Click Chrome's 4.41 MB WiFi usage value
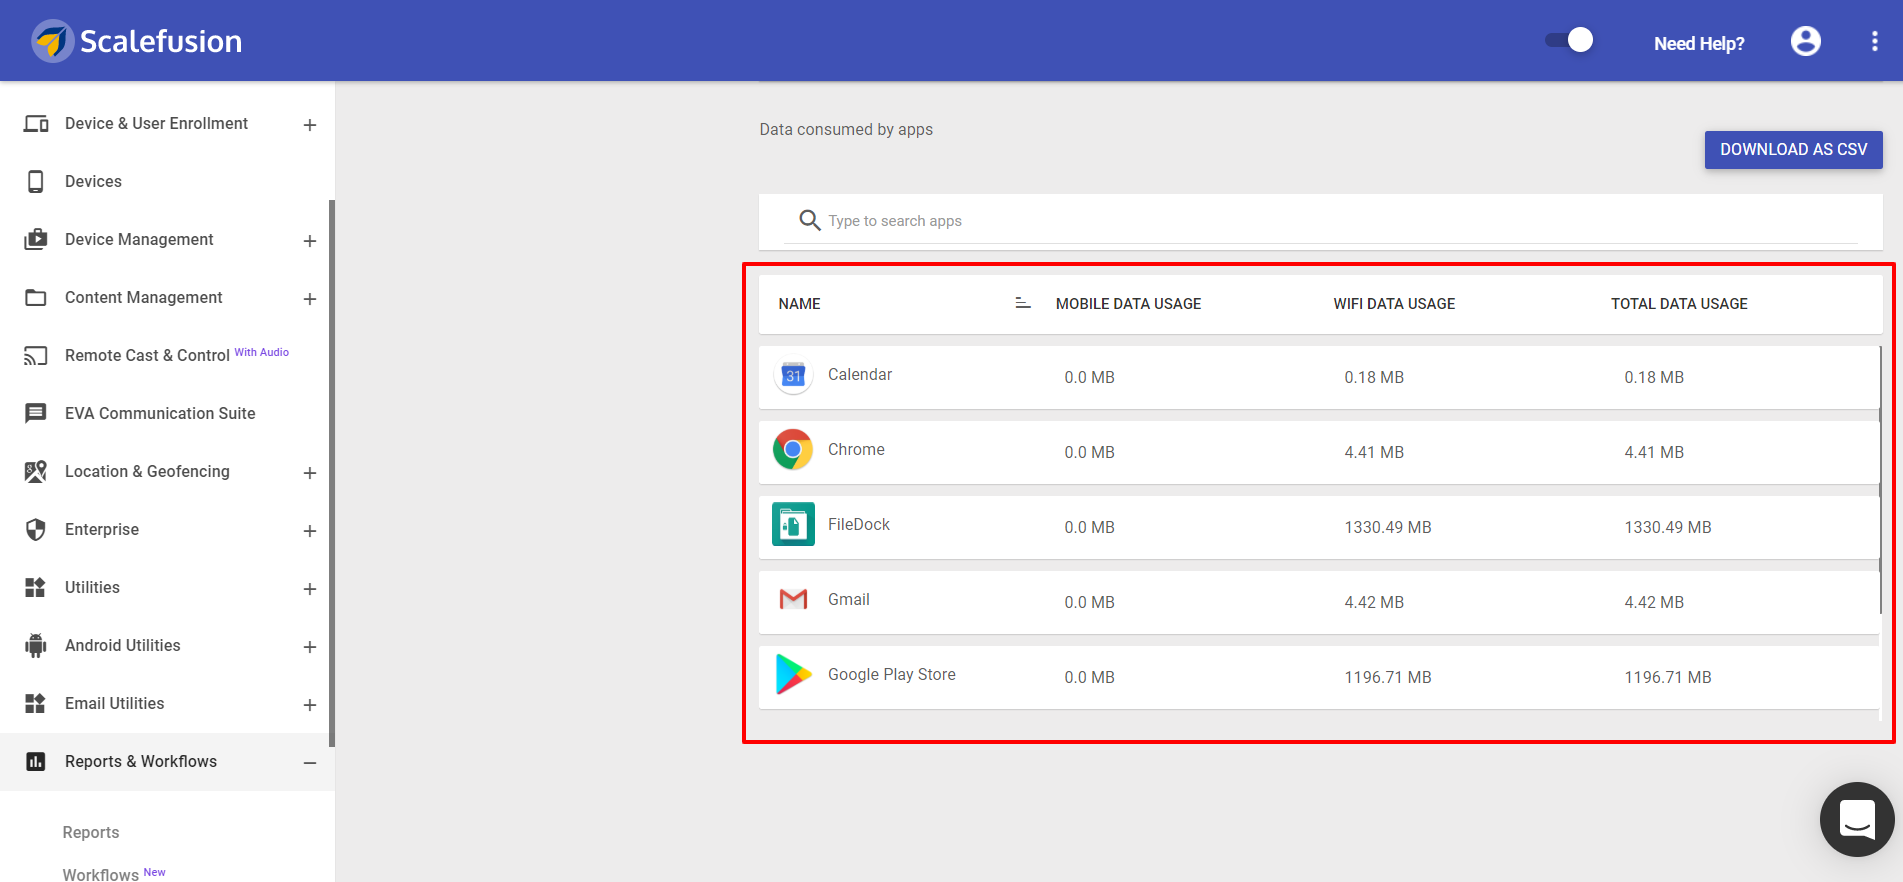Image resolution: width=1903 pixels, height=882 pixels. (x=1374, y=452)
